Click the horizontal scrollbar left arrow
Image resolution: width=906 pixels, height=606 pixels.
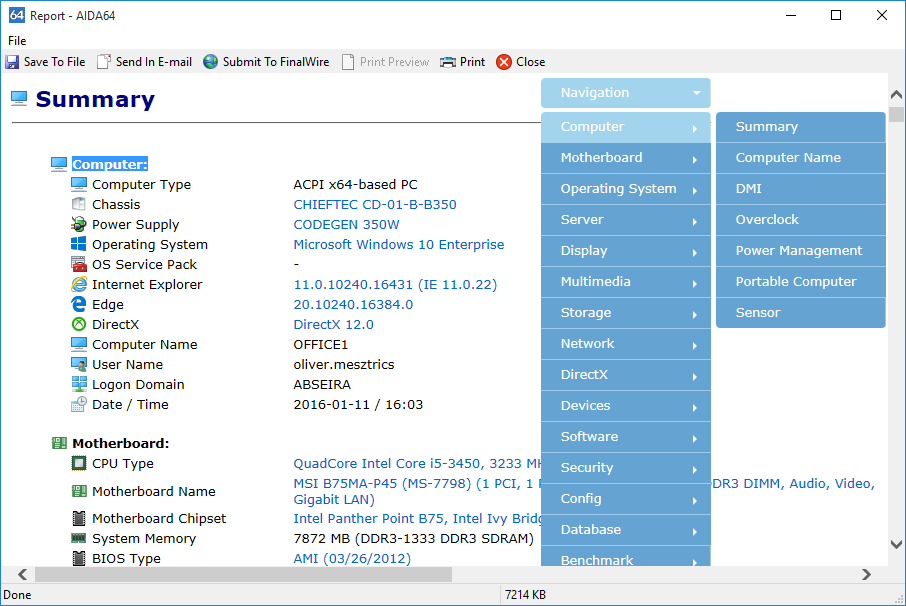pos(23,574)
